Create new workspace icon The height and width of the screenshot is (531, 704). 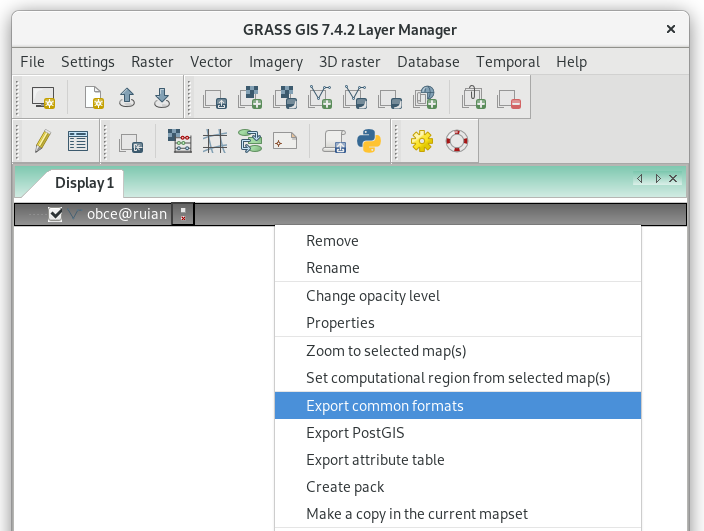click(x=94, y=97)
